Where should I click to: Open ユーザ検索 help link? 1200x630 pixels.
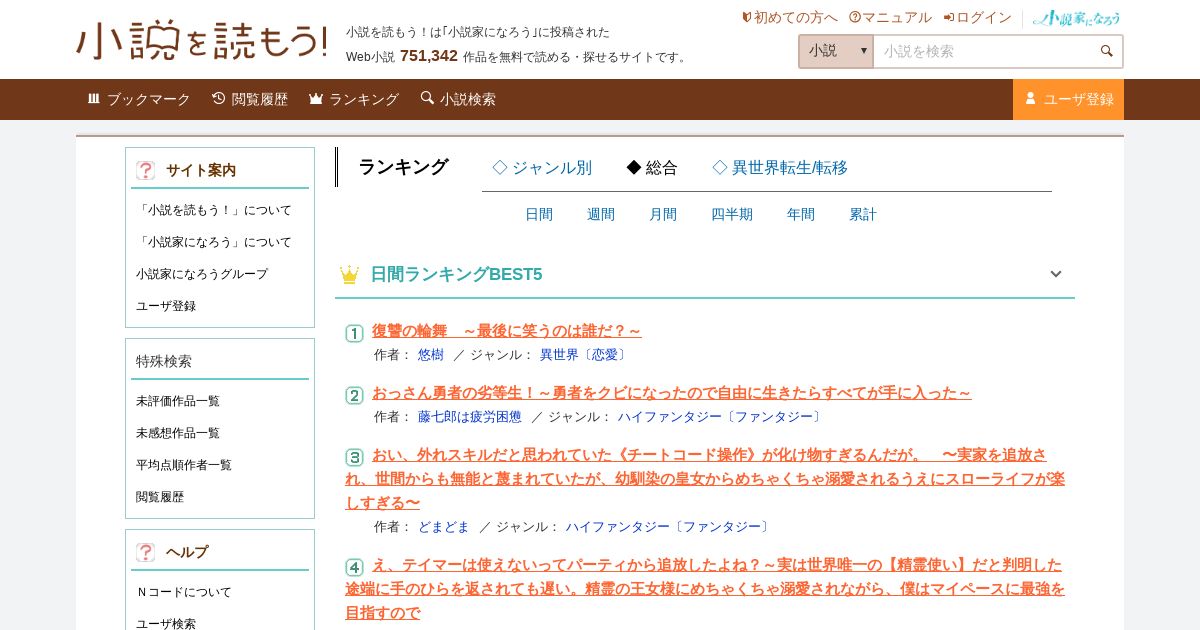click(166, 624)
